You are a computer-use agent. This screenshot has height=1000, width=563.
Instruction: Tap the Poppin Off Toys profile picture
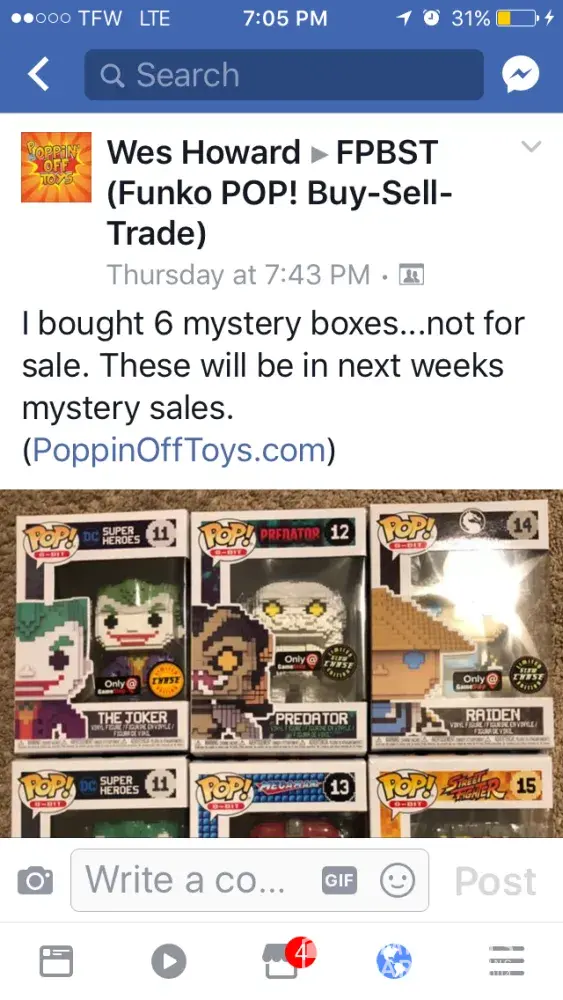coord(56,167)
